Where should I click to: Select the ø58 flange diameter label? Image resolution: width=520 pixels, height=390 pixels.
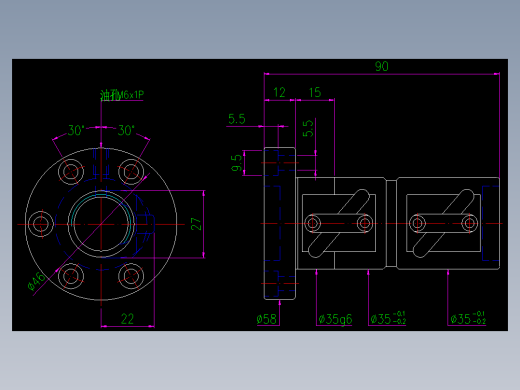point(267,319)
